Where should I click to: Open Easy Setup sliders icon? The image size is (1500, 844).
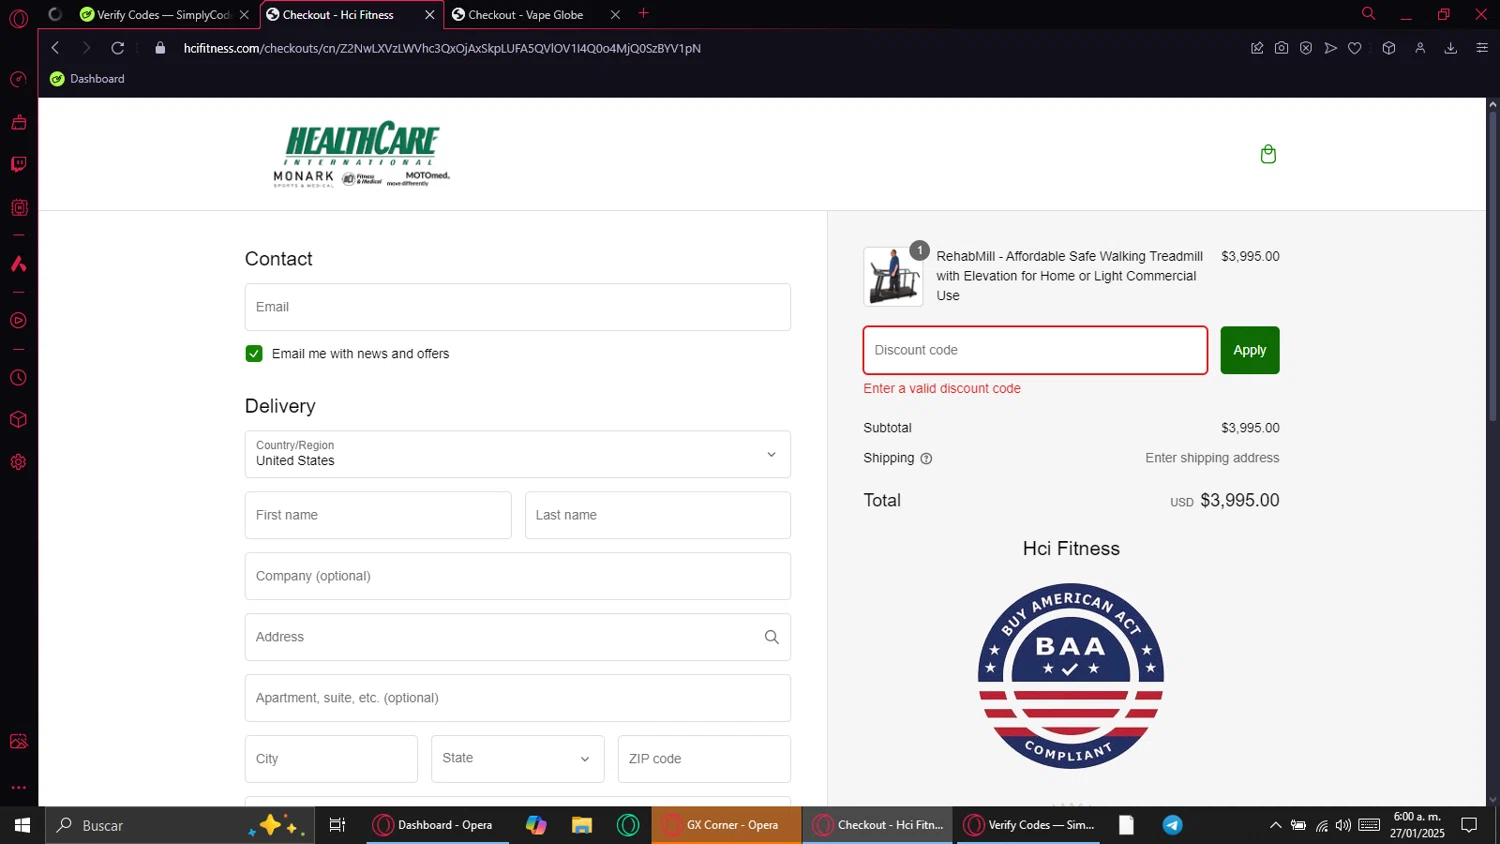1482,48
